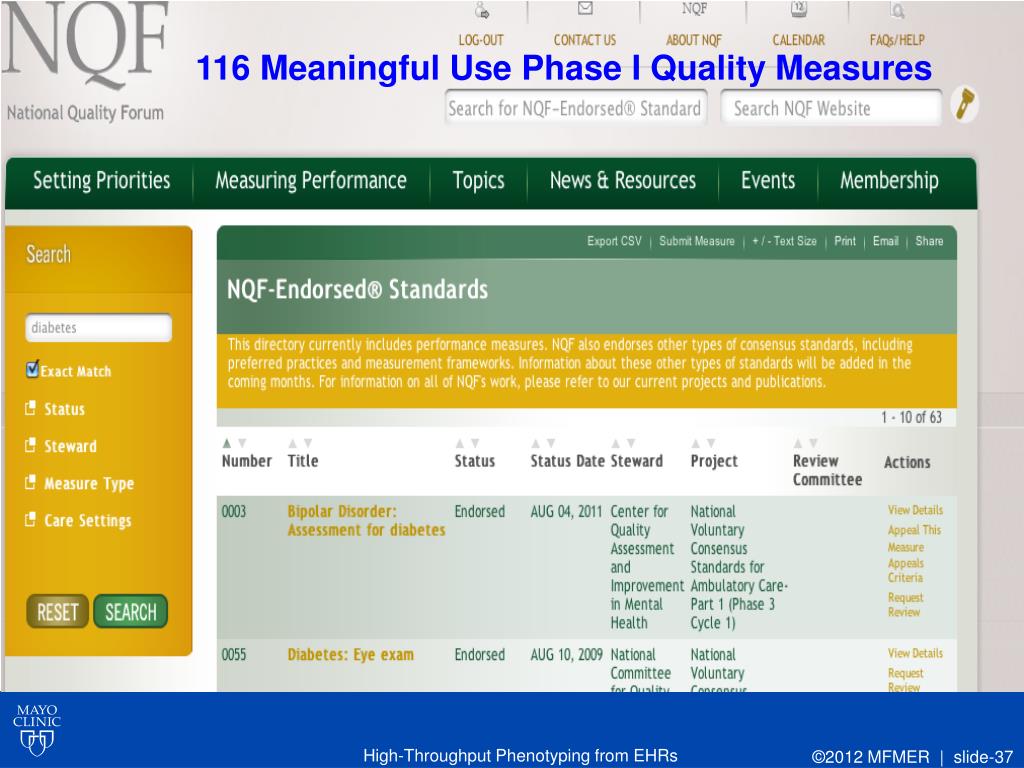
Task: Click the FAQs/HELP magnifier icon
Action: coord(897,10)
